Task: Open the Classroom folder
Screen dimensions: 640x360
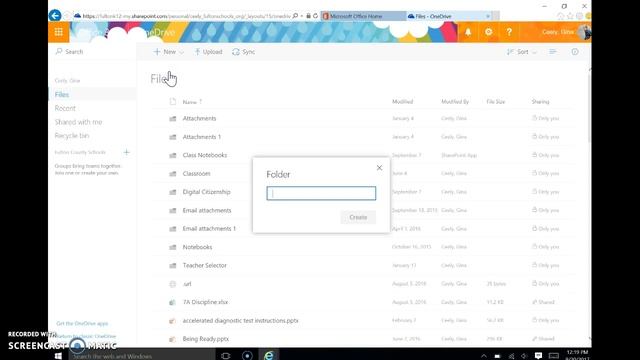Action: (197, 173)
